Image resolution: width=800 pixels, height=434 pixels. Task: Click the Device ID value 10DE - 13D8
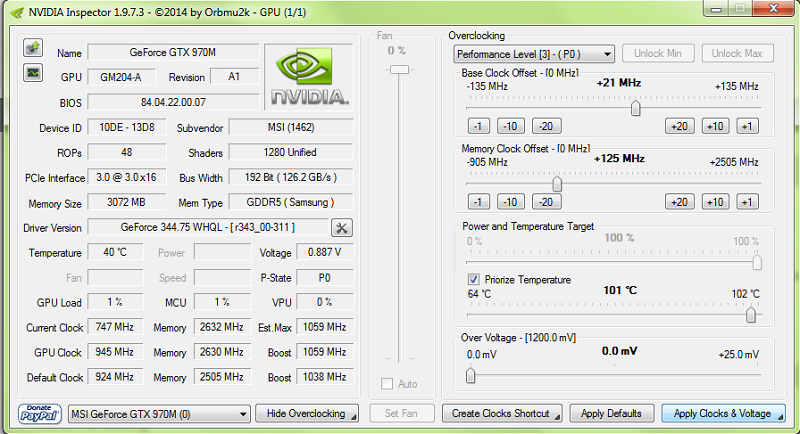127,127
